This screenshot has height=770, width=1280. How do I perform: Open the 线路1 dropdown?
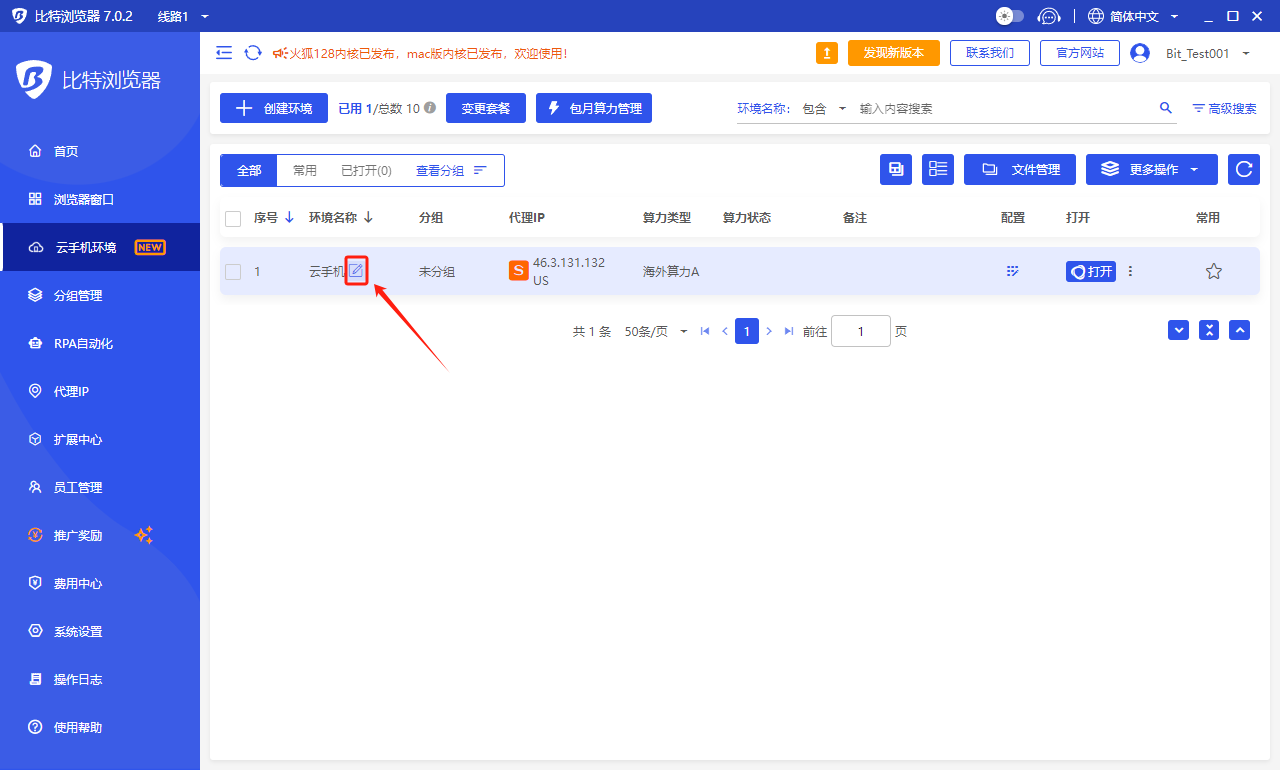coord(183,16)
